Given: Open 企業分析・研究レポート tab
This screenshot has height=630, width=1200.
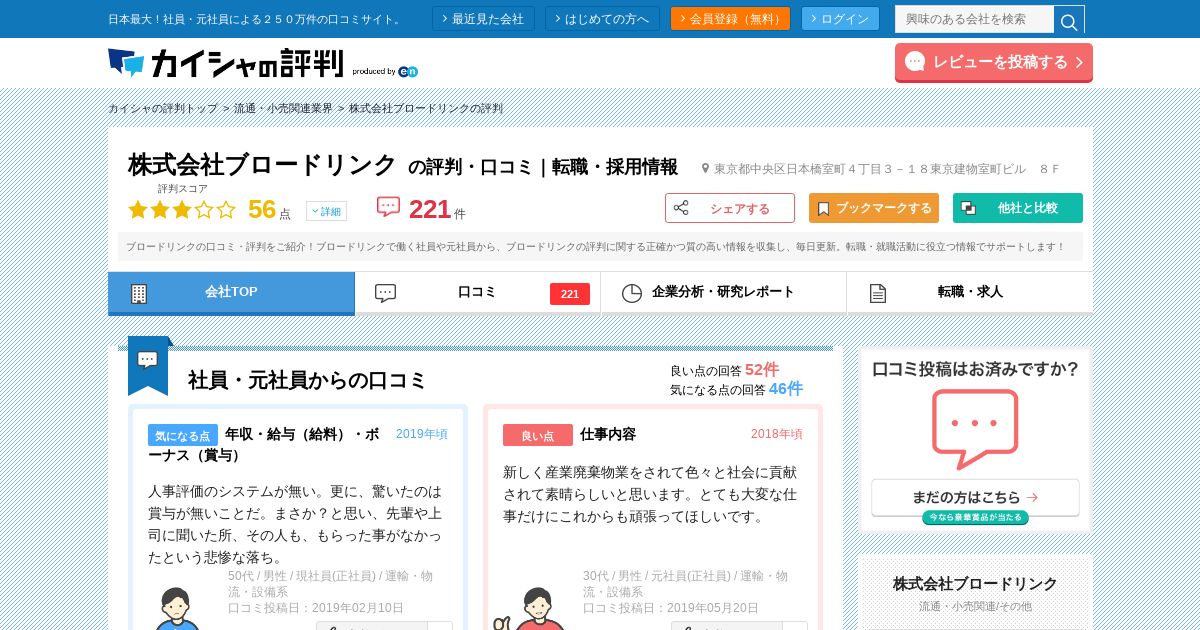Looking at the screenshot, I should point(723,293).
